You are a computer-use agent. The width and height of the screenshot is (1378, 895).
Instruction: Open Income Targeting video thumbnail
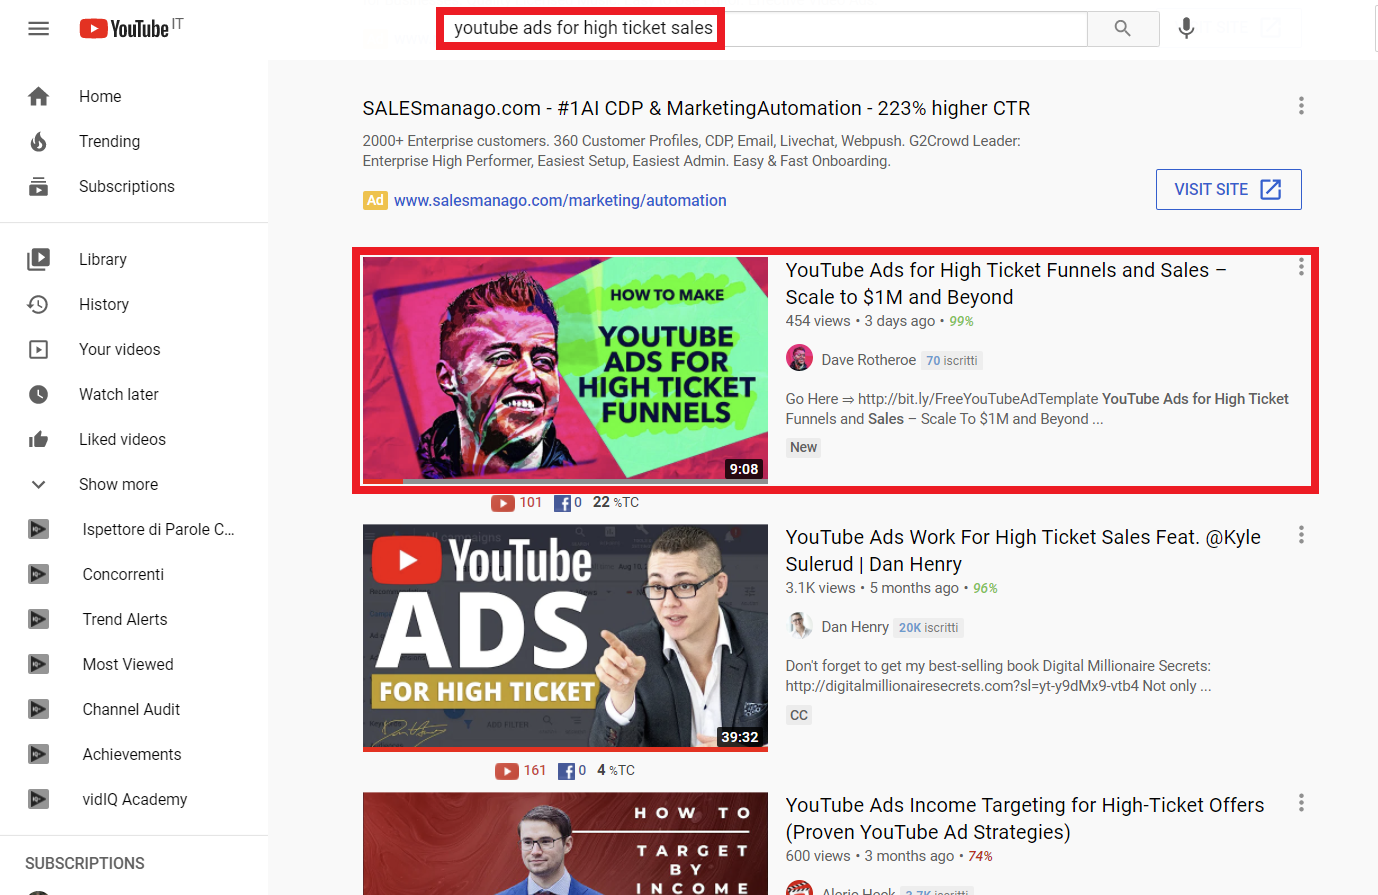pyautogui.click(x=565, y=843)
